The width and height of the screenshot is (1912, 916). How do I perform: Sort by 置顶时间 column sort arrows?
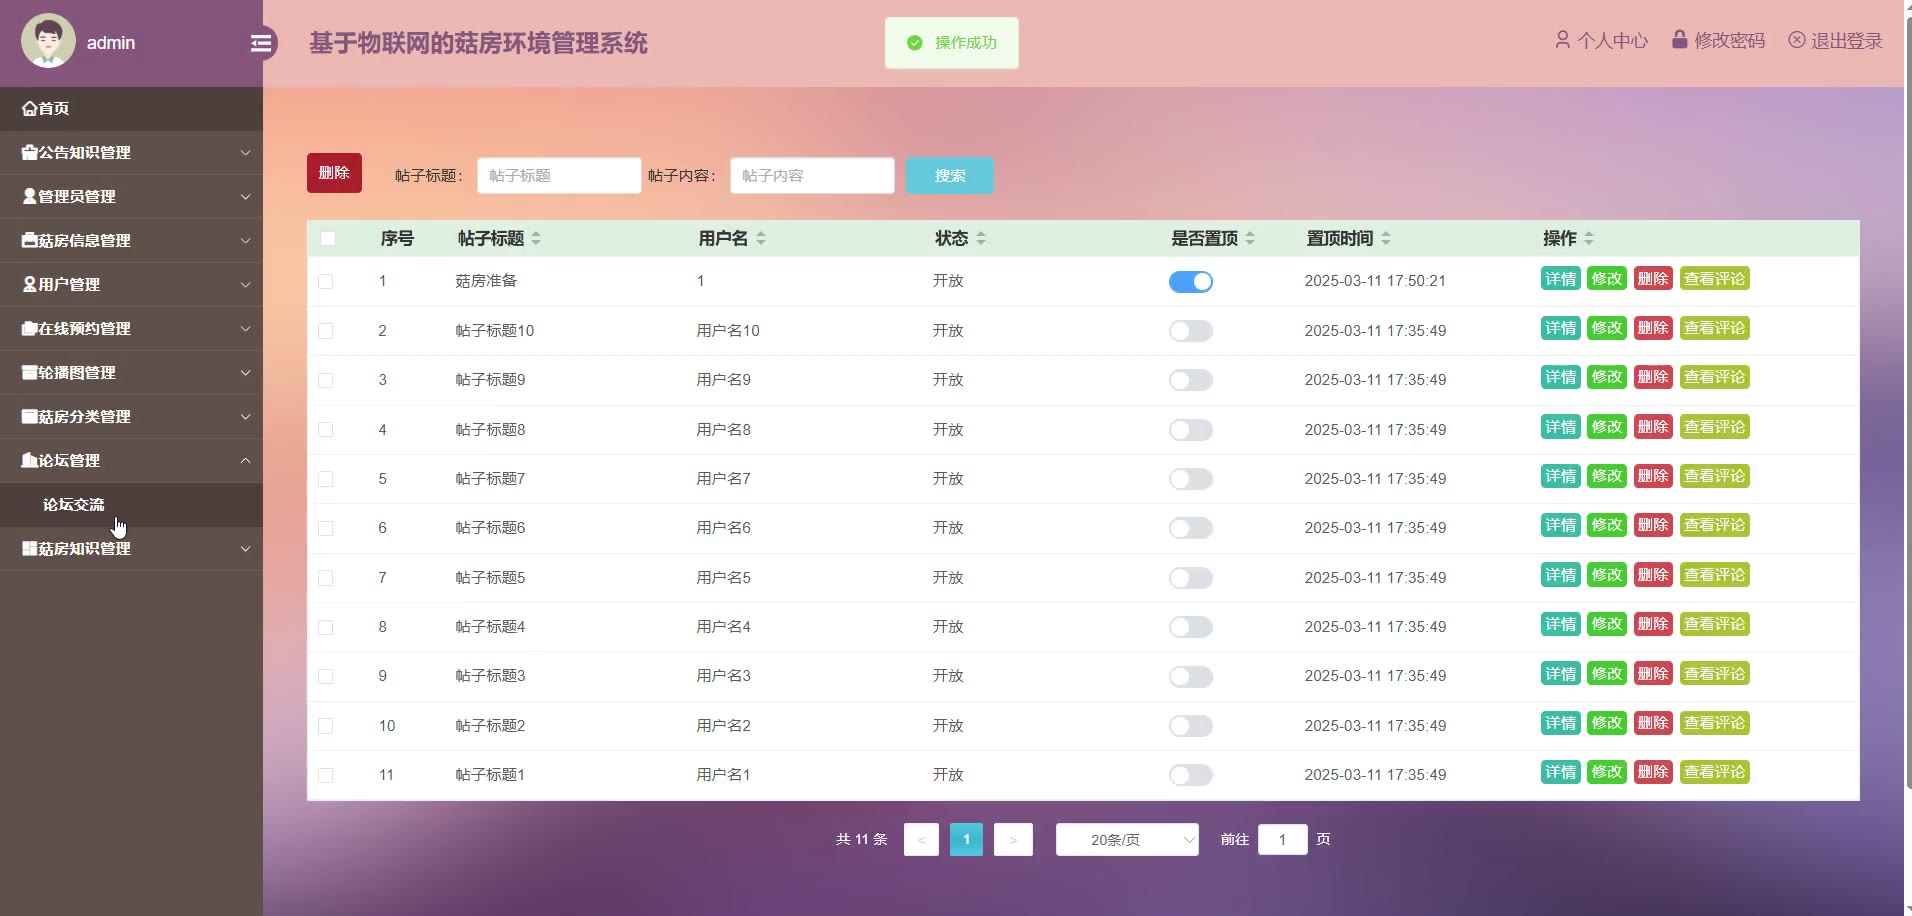pyautogui.click(x=1386, y=238)
